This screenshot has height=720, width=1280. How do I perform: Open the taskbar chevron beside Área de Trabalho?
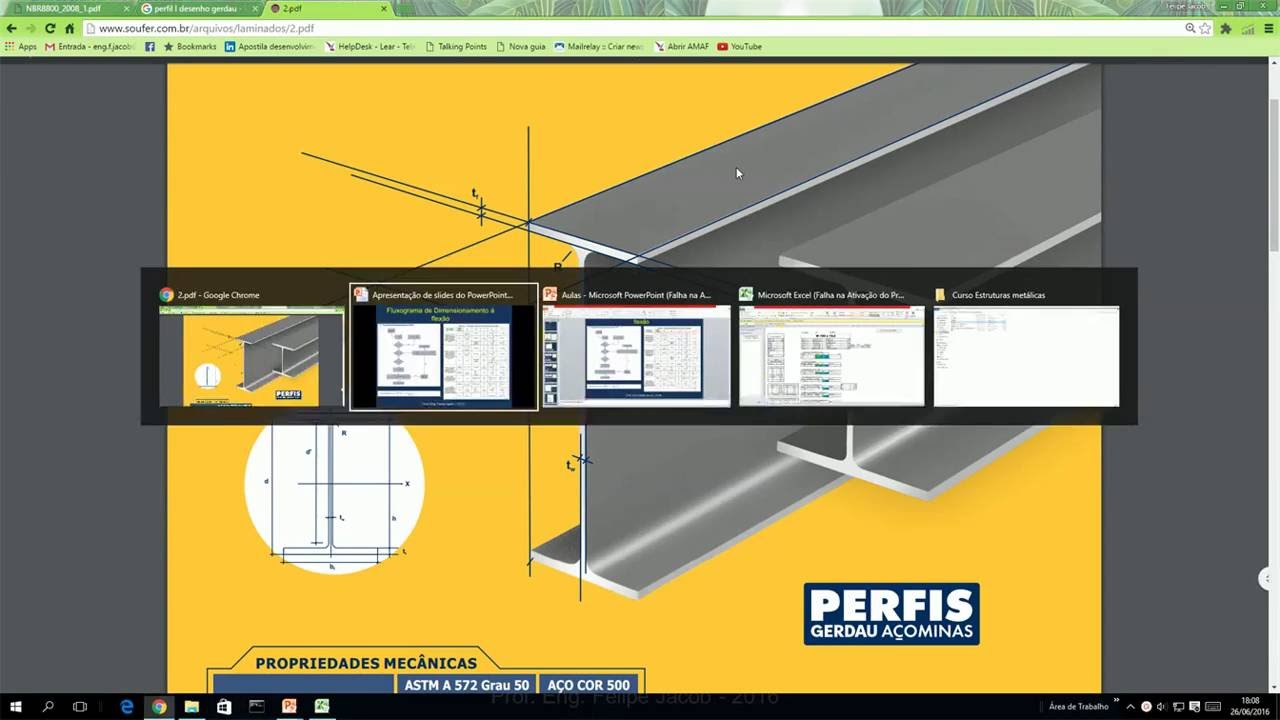pyautogui.click(x=1116, y=702)
